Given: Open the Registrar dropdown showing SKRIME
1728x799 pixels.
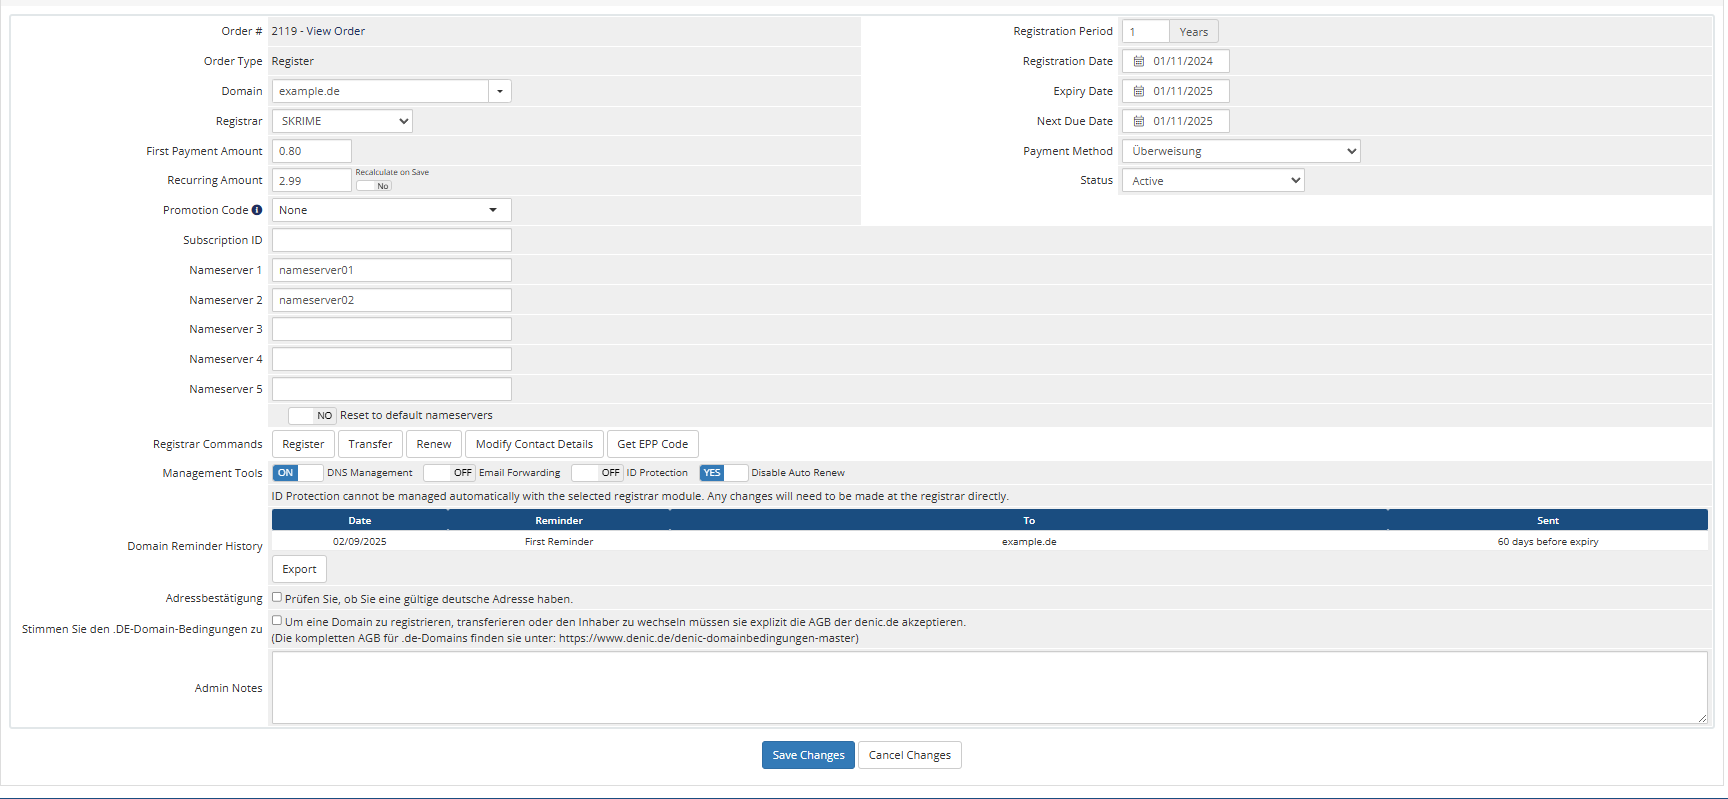Looking at the screenshot, I should (342, 121).
